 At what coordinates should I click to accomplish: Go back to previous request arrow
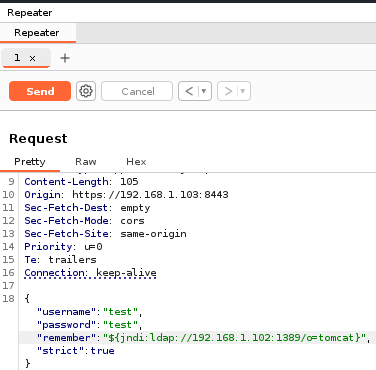pos(189,91)
